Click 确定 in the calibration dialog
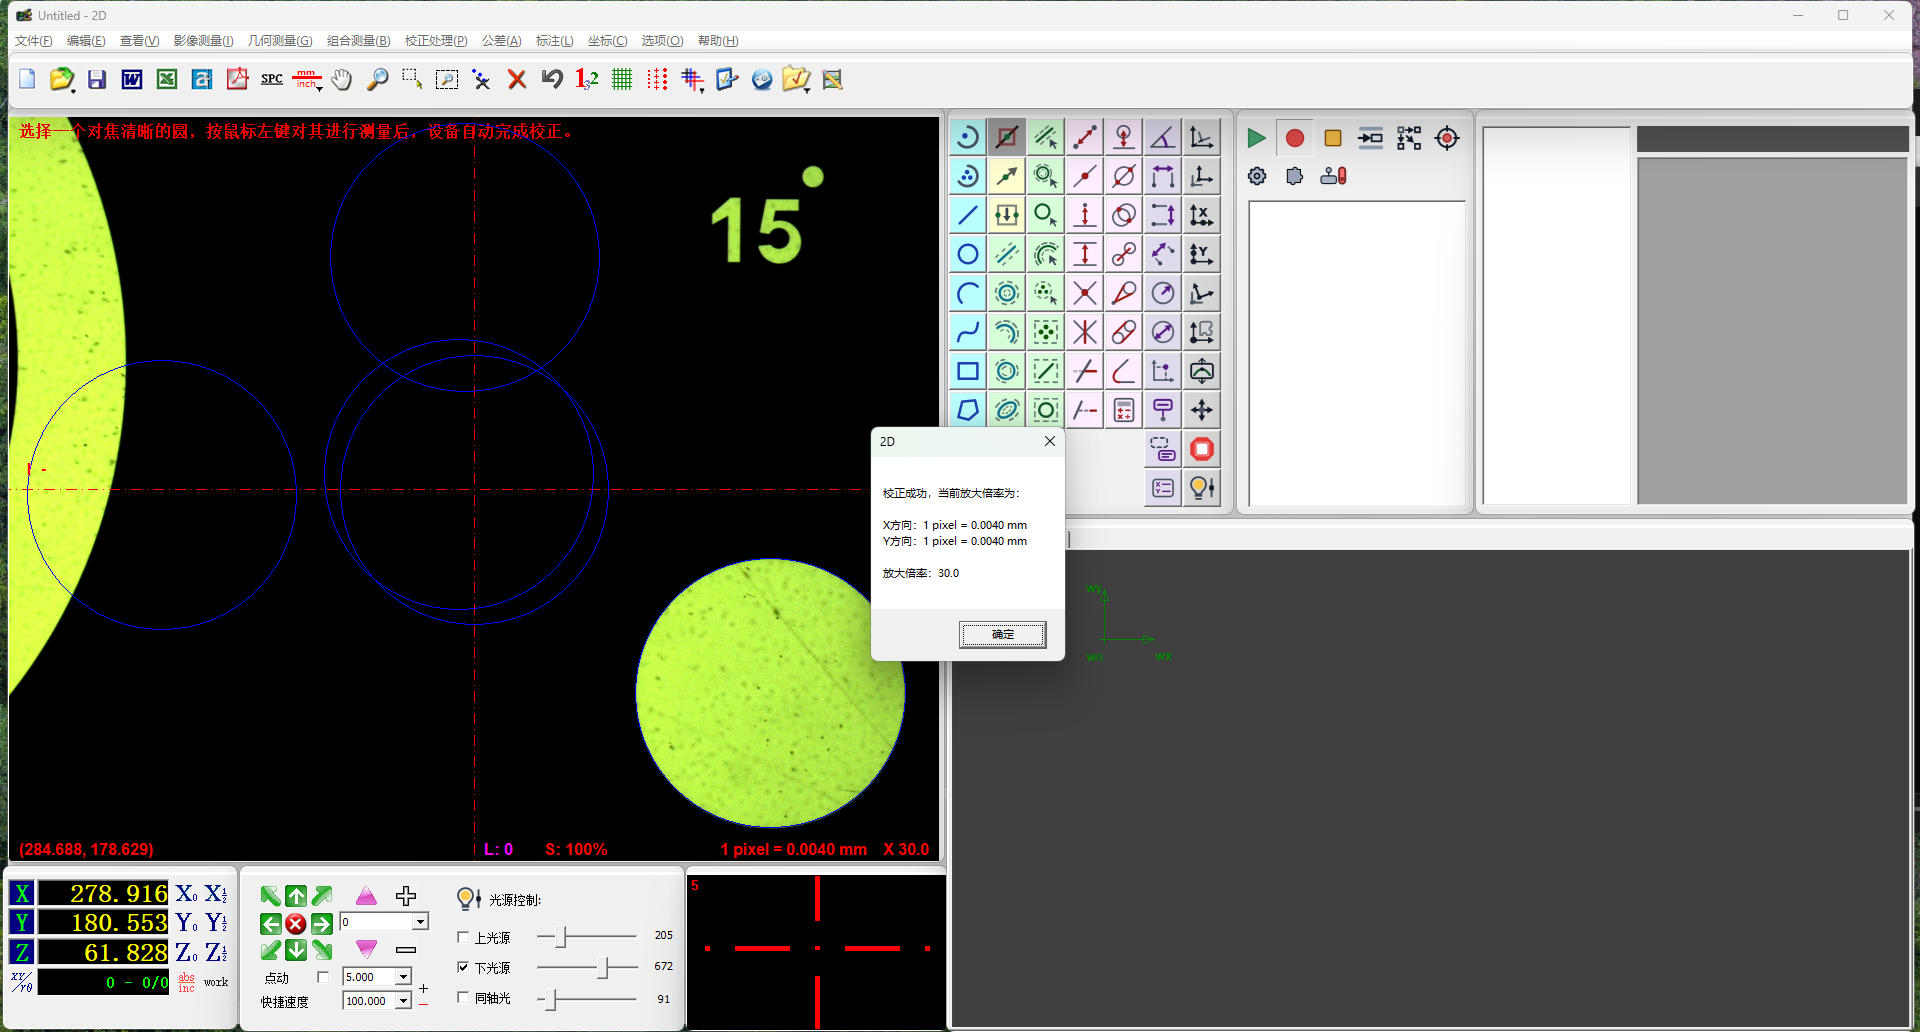Viewport: 1920px width, 1032px height. click(x=1003, y=634)
